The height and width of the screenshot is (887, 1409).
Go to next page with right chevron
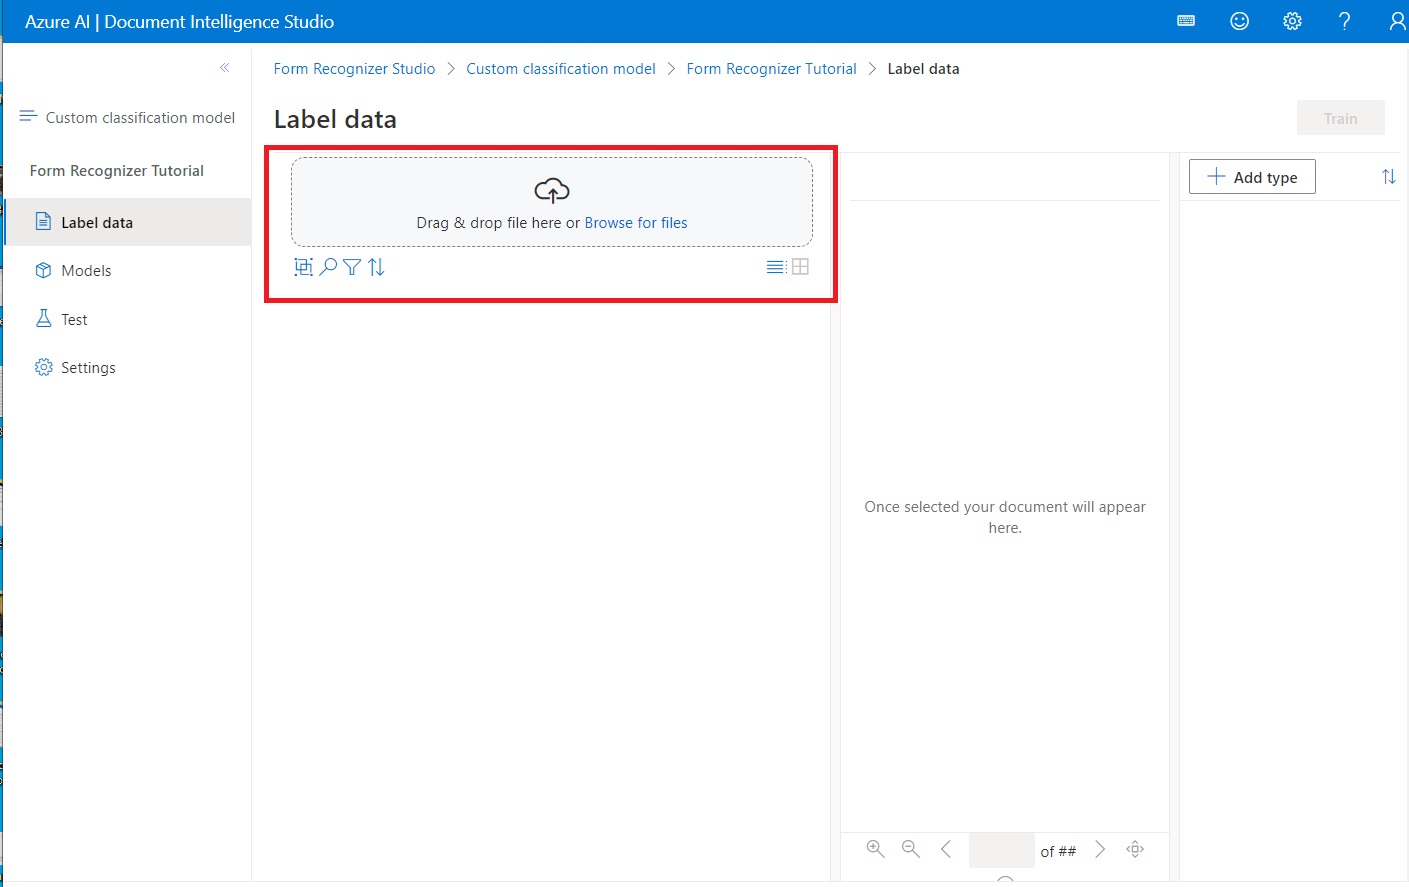(1100, 848)
